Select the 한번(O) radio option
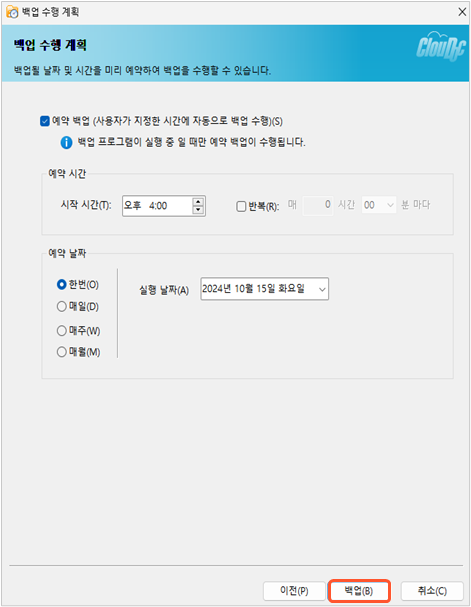The image size is (471, 607). point(61,285)
